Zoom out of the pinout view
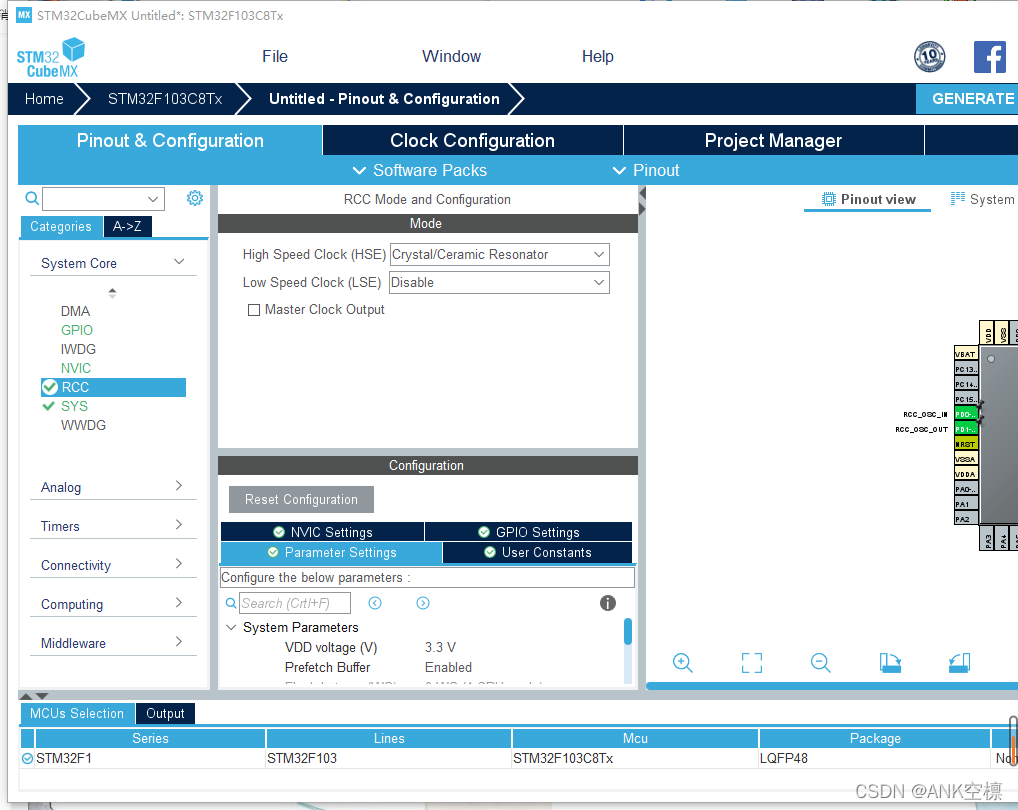The height and width of the screenshot is (810, 1018). [x=821, y=663]
